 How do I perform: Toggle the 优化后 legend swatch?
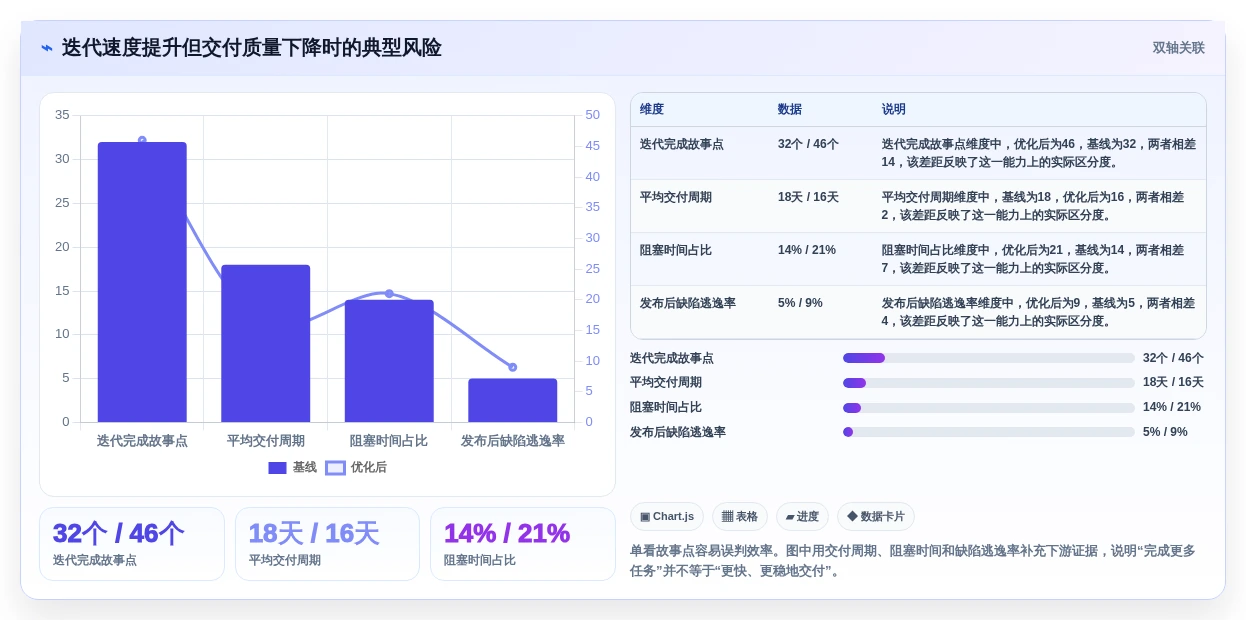pos(335,468)
